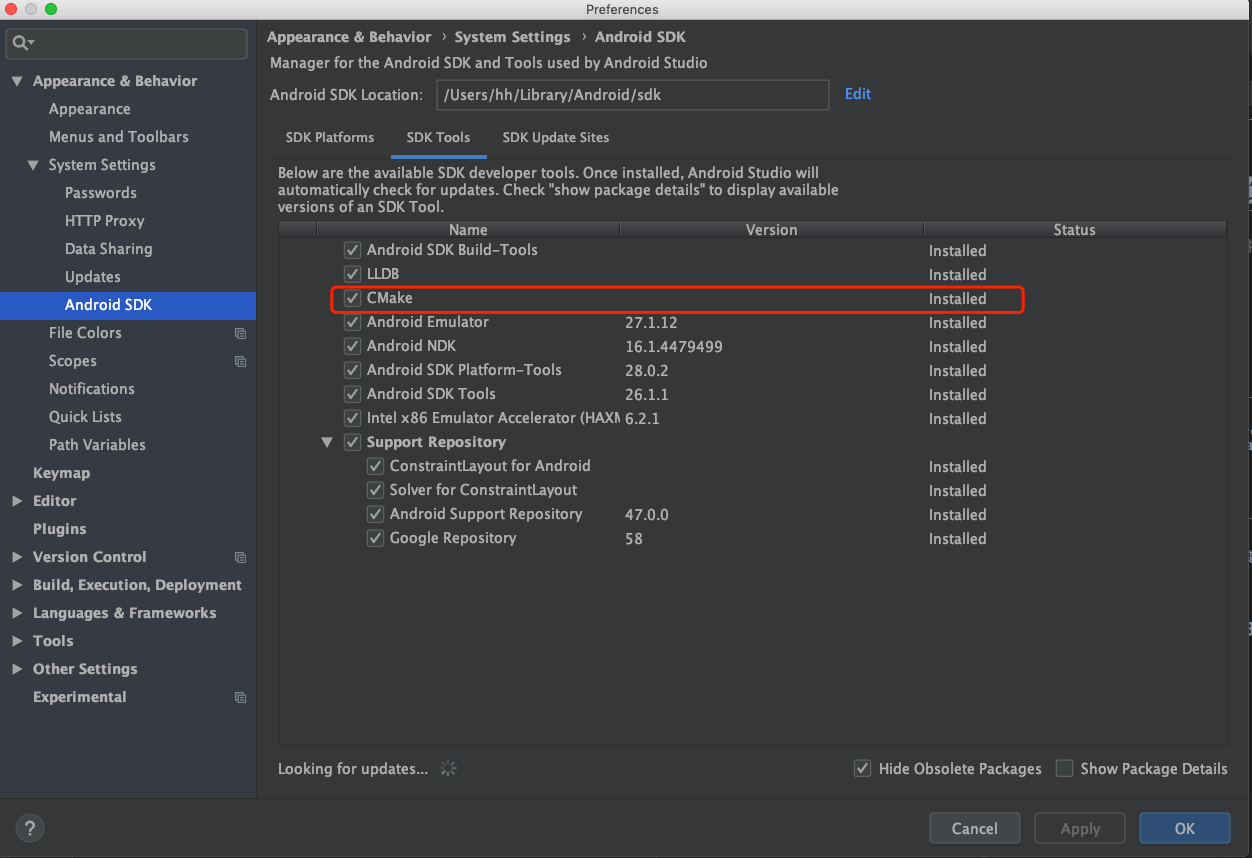Click the Cancel button
Screen dimensions: 1252x858
coord(975,828)
